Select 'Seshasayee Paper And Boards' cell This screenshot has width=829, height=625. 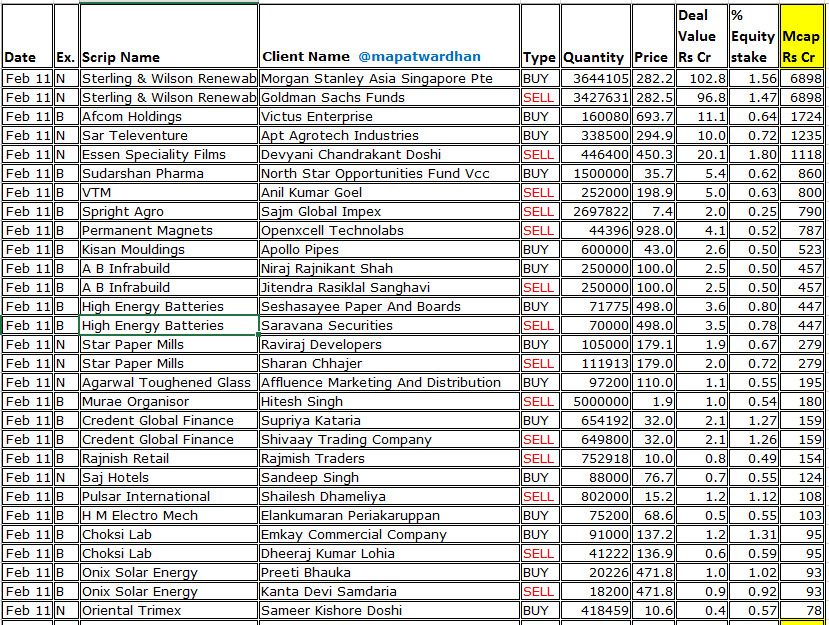tap(390, 307)
